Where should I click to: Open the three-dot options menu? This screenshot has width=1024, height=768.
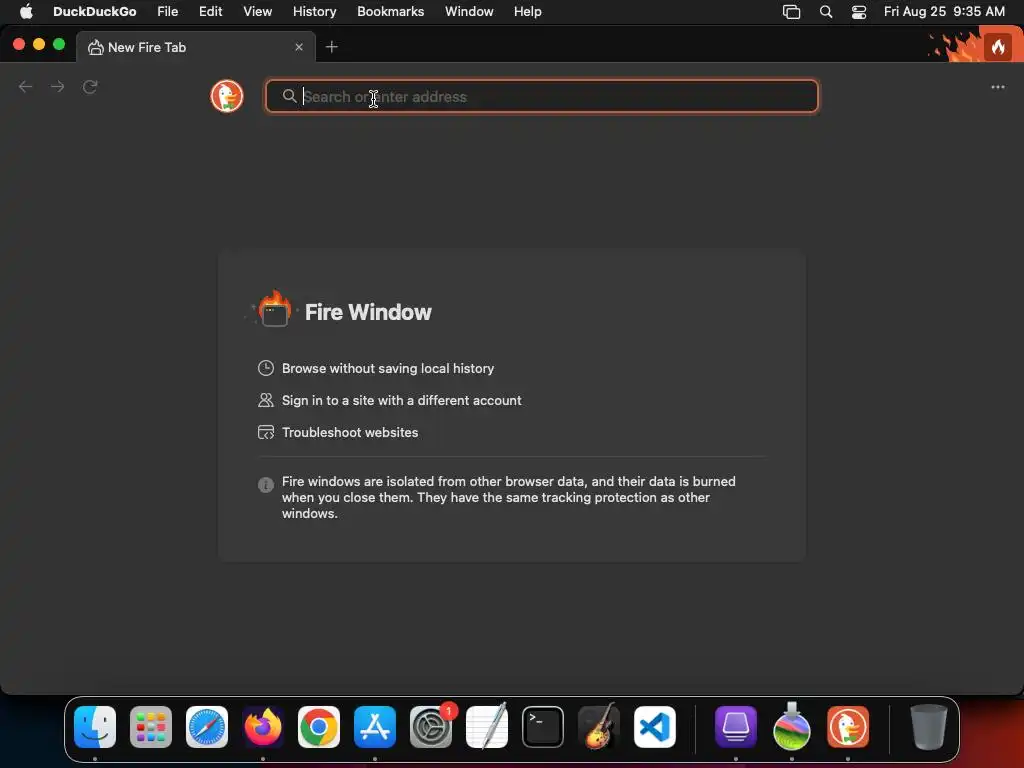(998, 87)
